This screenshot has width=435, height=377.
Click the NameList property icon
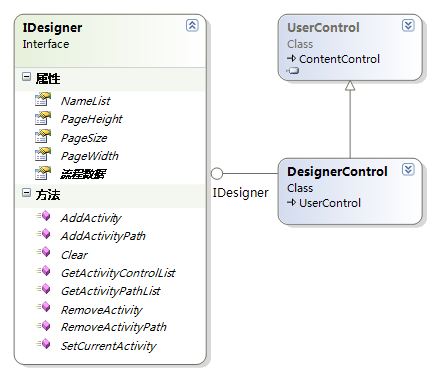point(43,100)
